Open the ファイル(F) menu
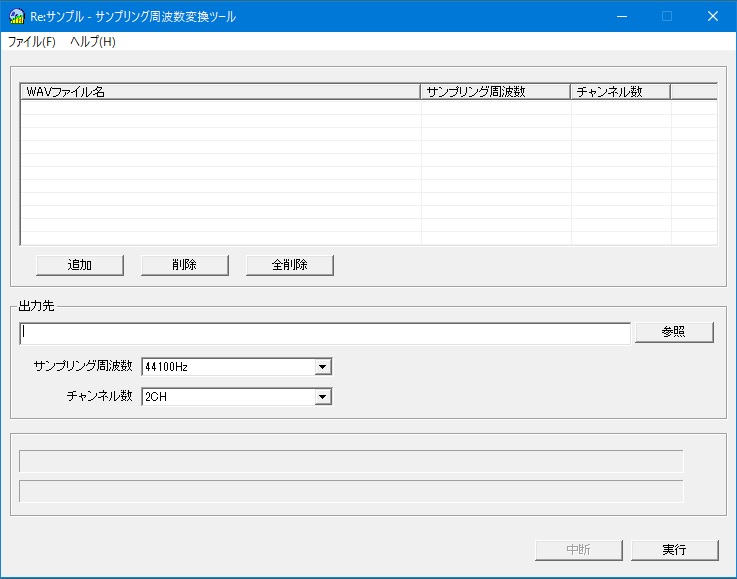This screenshot has width=737, height=579. 31,42
